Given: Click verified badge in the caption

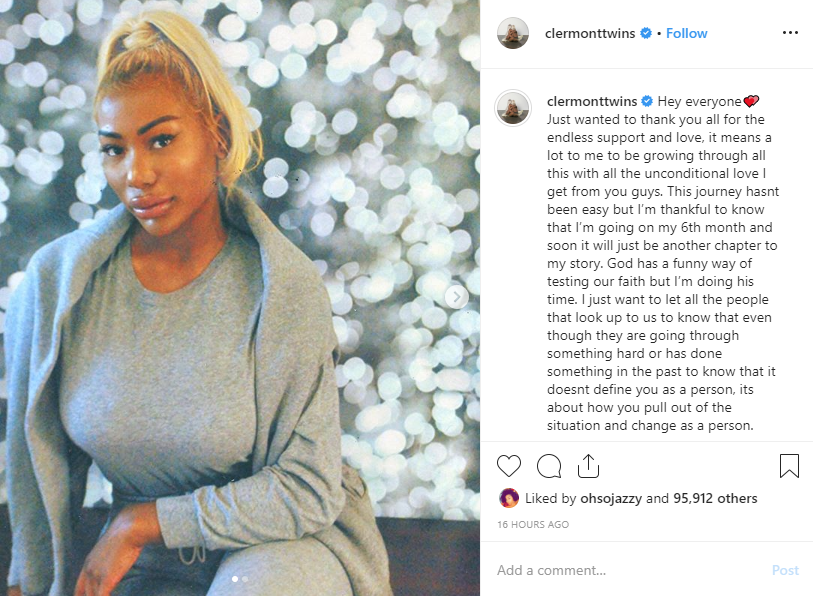Looking at the screenshot, I should coord(647,101).
